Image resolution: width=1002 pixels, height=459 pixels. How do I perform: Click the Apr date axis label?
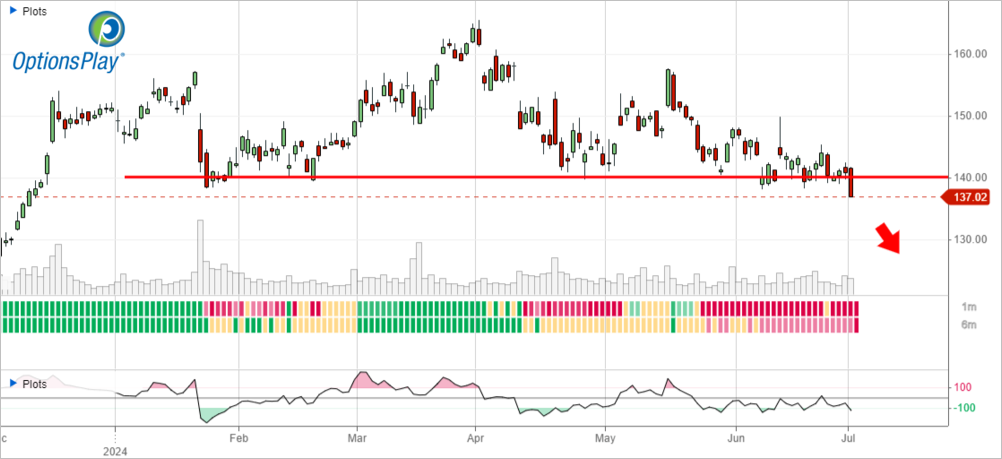475,439
